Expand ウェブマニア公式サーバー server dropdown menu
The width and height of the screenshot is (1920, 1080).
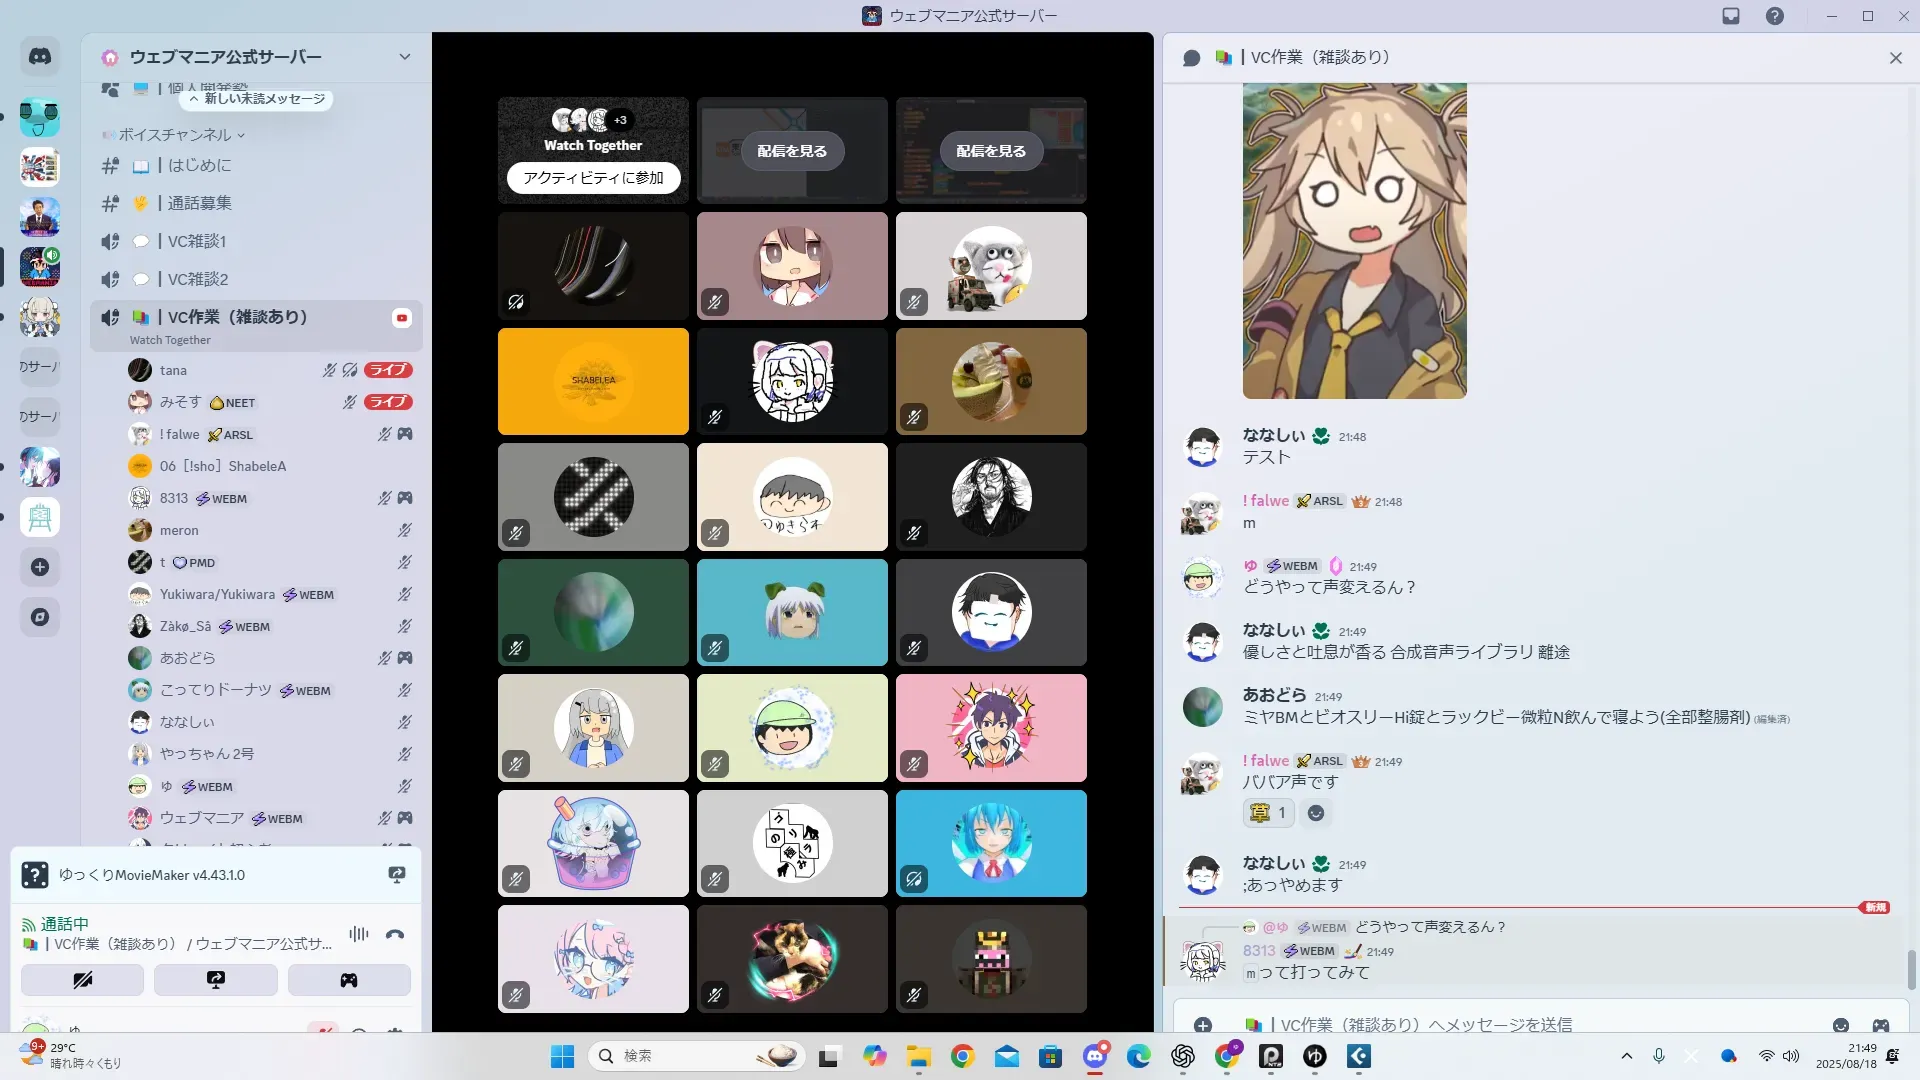click(x=404, y=57)
